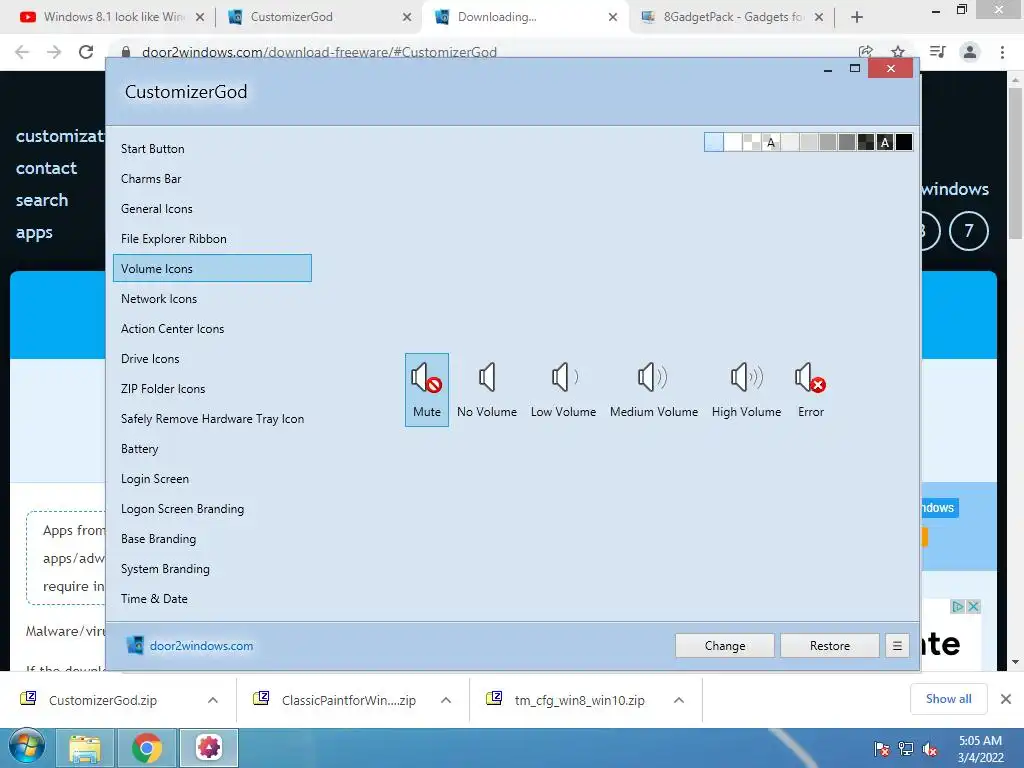
Task: Expand tm_cfg_win8_win10.zip download options
Action: tap(679, 700)
